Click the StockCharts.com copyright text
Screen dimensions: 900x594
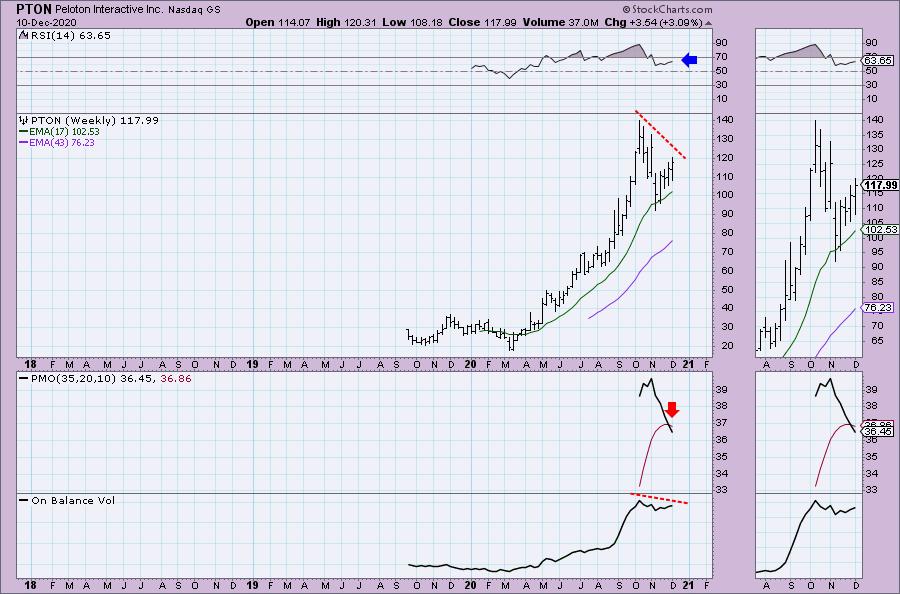pyautogui.click(x=667, y=9)
